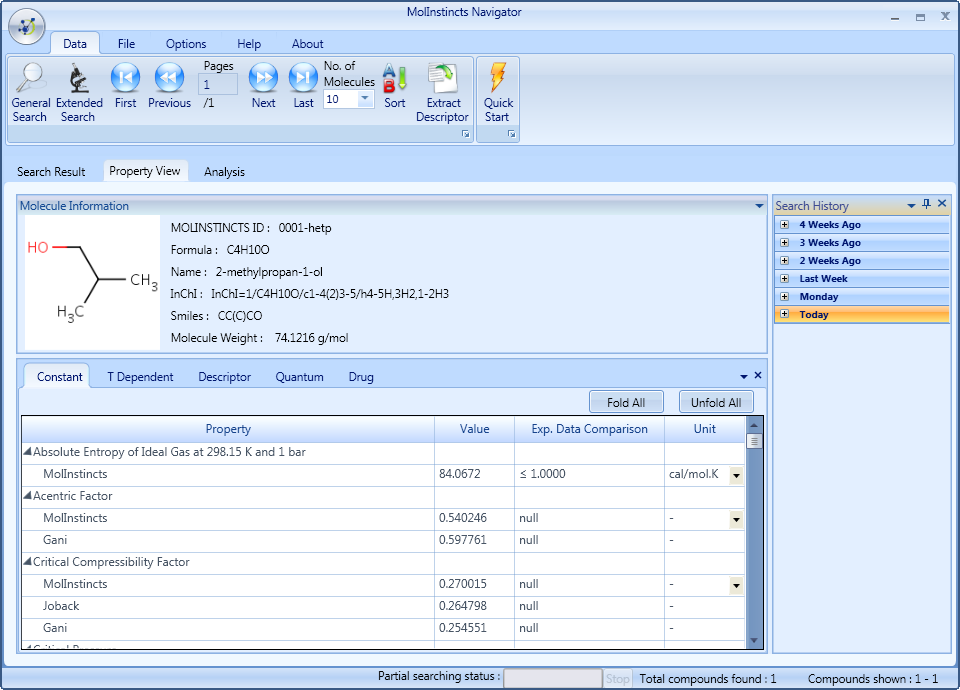960x690 pixels.
Task: Click the Property column header
Action: coord(228,429)
